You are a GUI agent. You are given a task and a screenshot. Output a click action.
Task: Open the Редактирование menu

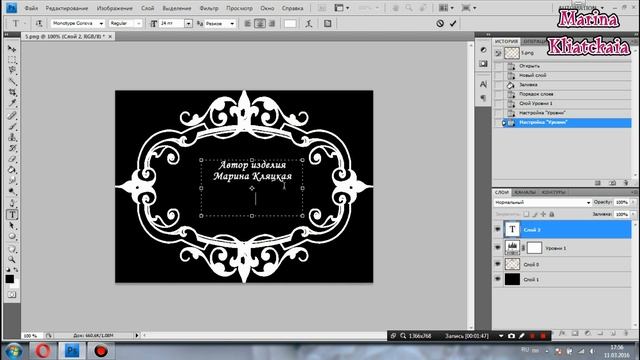click(x=67, y=8)
